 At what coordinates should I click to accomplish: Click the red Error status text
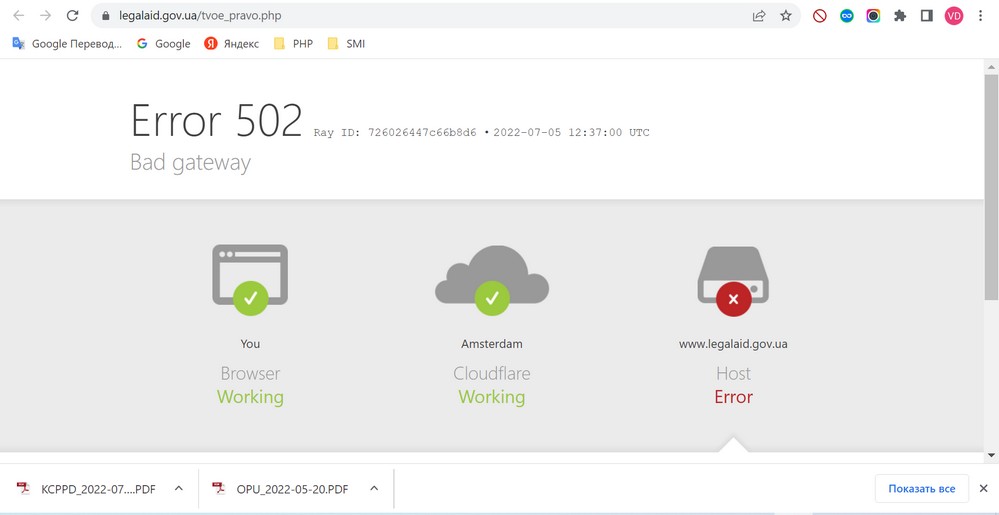coord(733,397)
